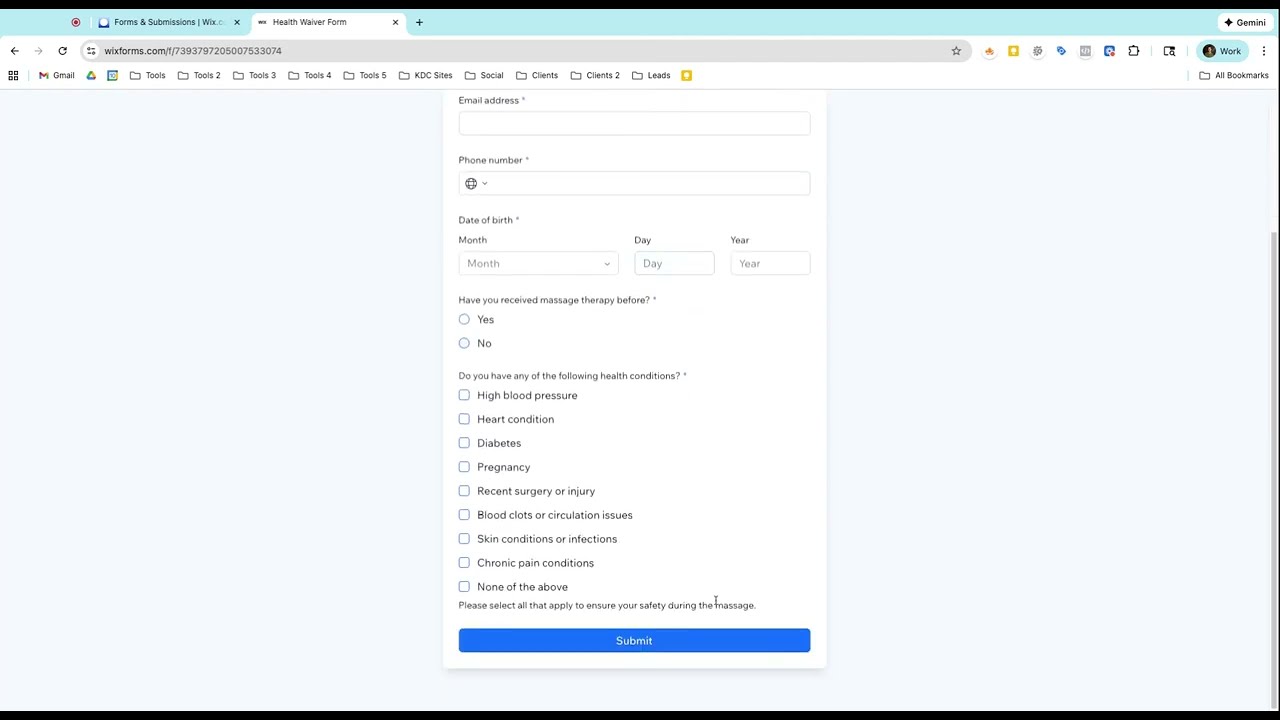This screenshot has width=1280, height=720.
Task: Tick the Pregnancy checkbox
Action: (x=464, y=467)
